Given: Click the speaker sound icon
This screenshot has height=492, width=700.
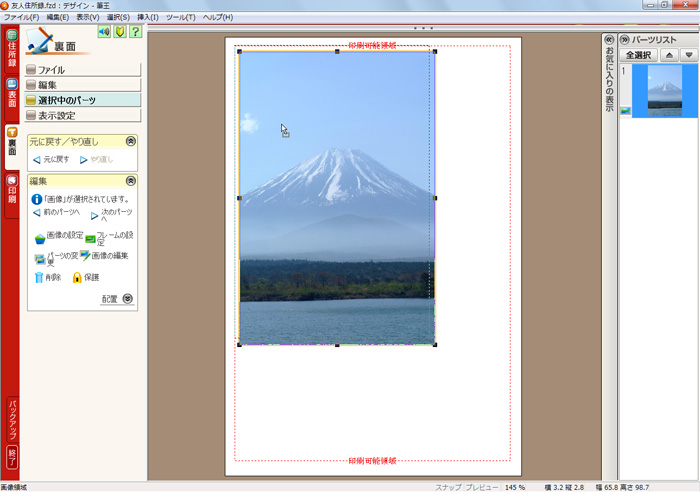Looking at the screenshot, I should 104,32.
